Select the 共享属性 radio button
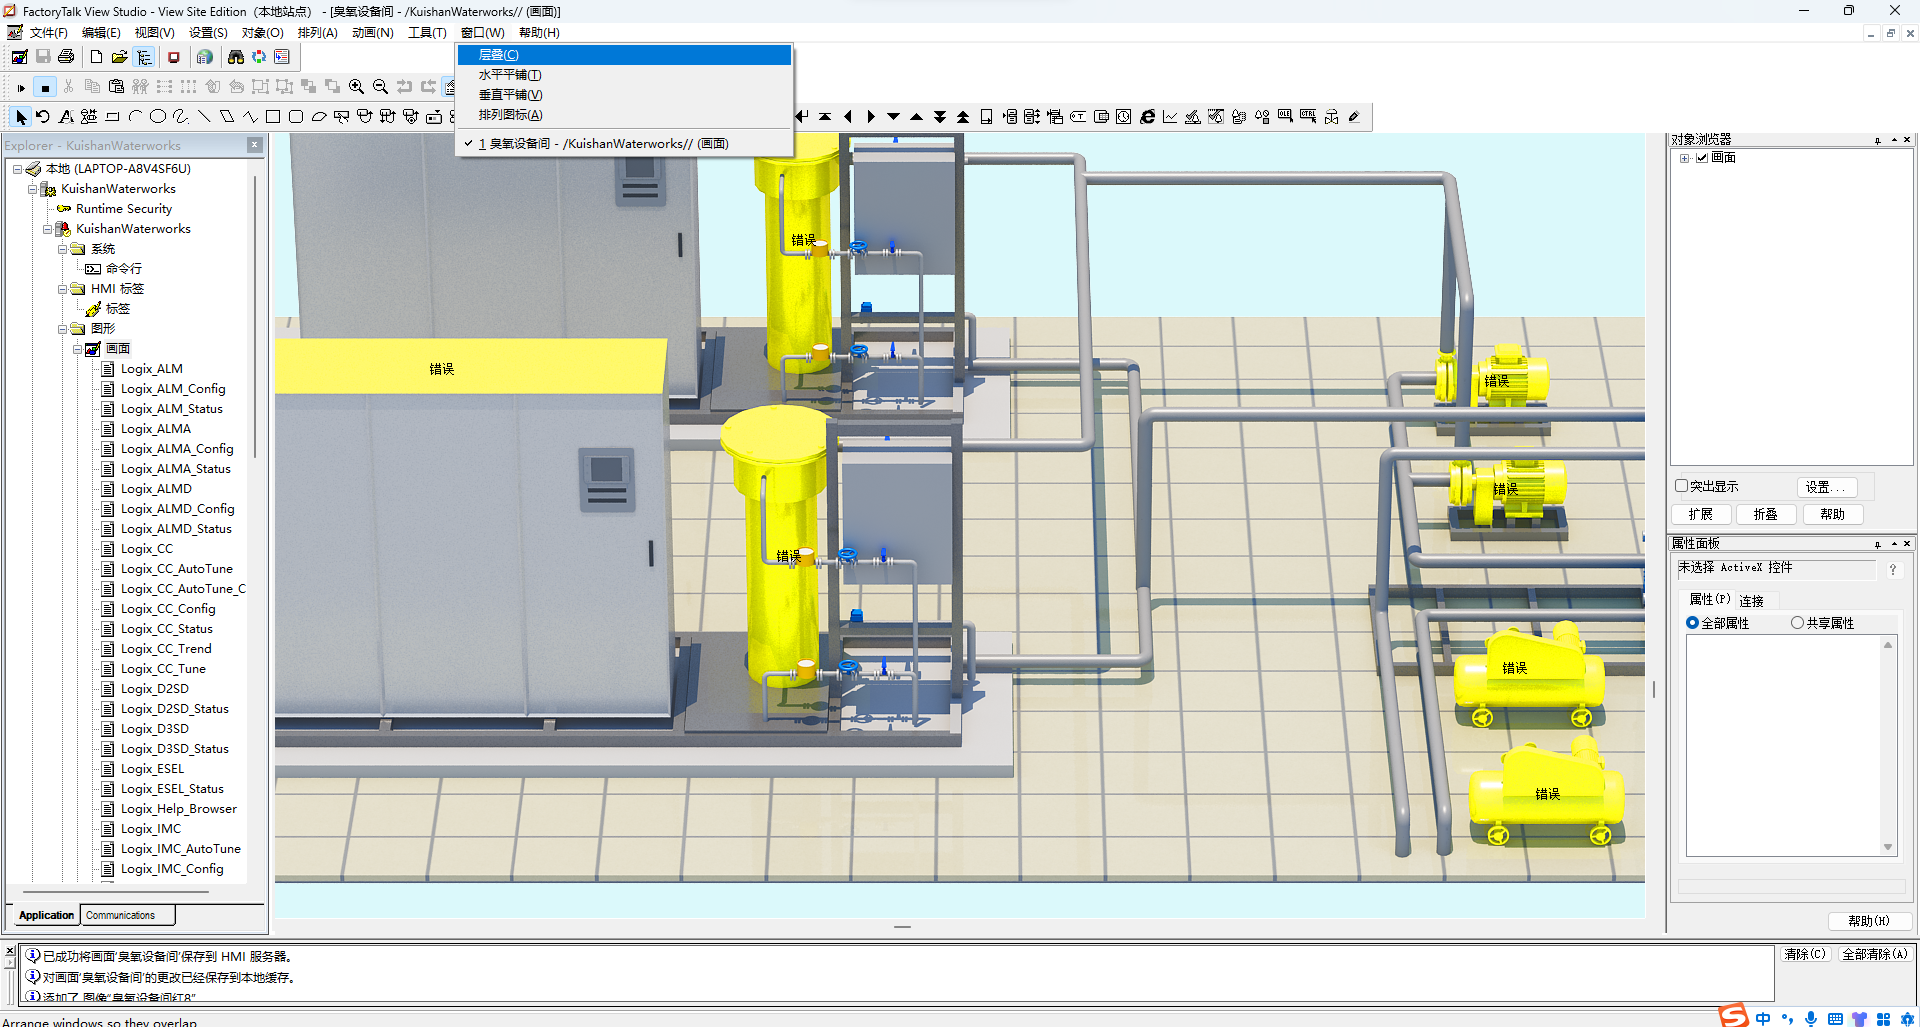1920x1027 pixels. pyautogui.click(x=1798, y=623)
